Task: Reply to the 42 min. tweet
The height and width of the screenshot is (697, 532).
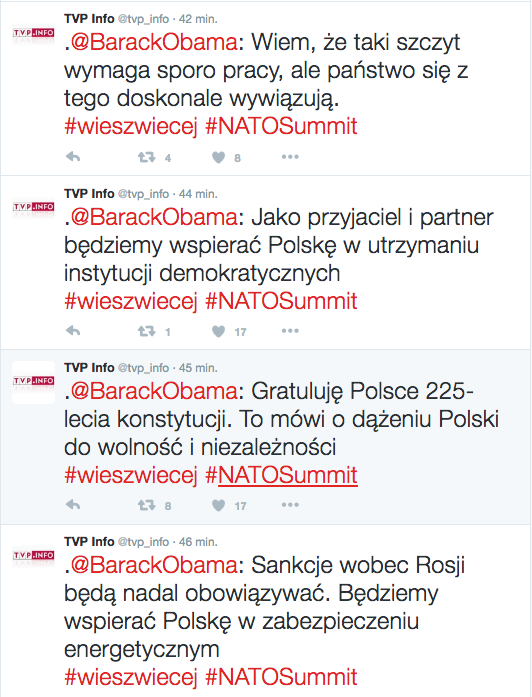Action: pos(73,157)
